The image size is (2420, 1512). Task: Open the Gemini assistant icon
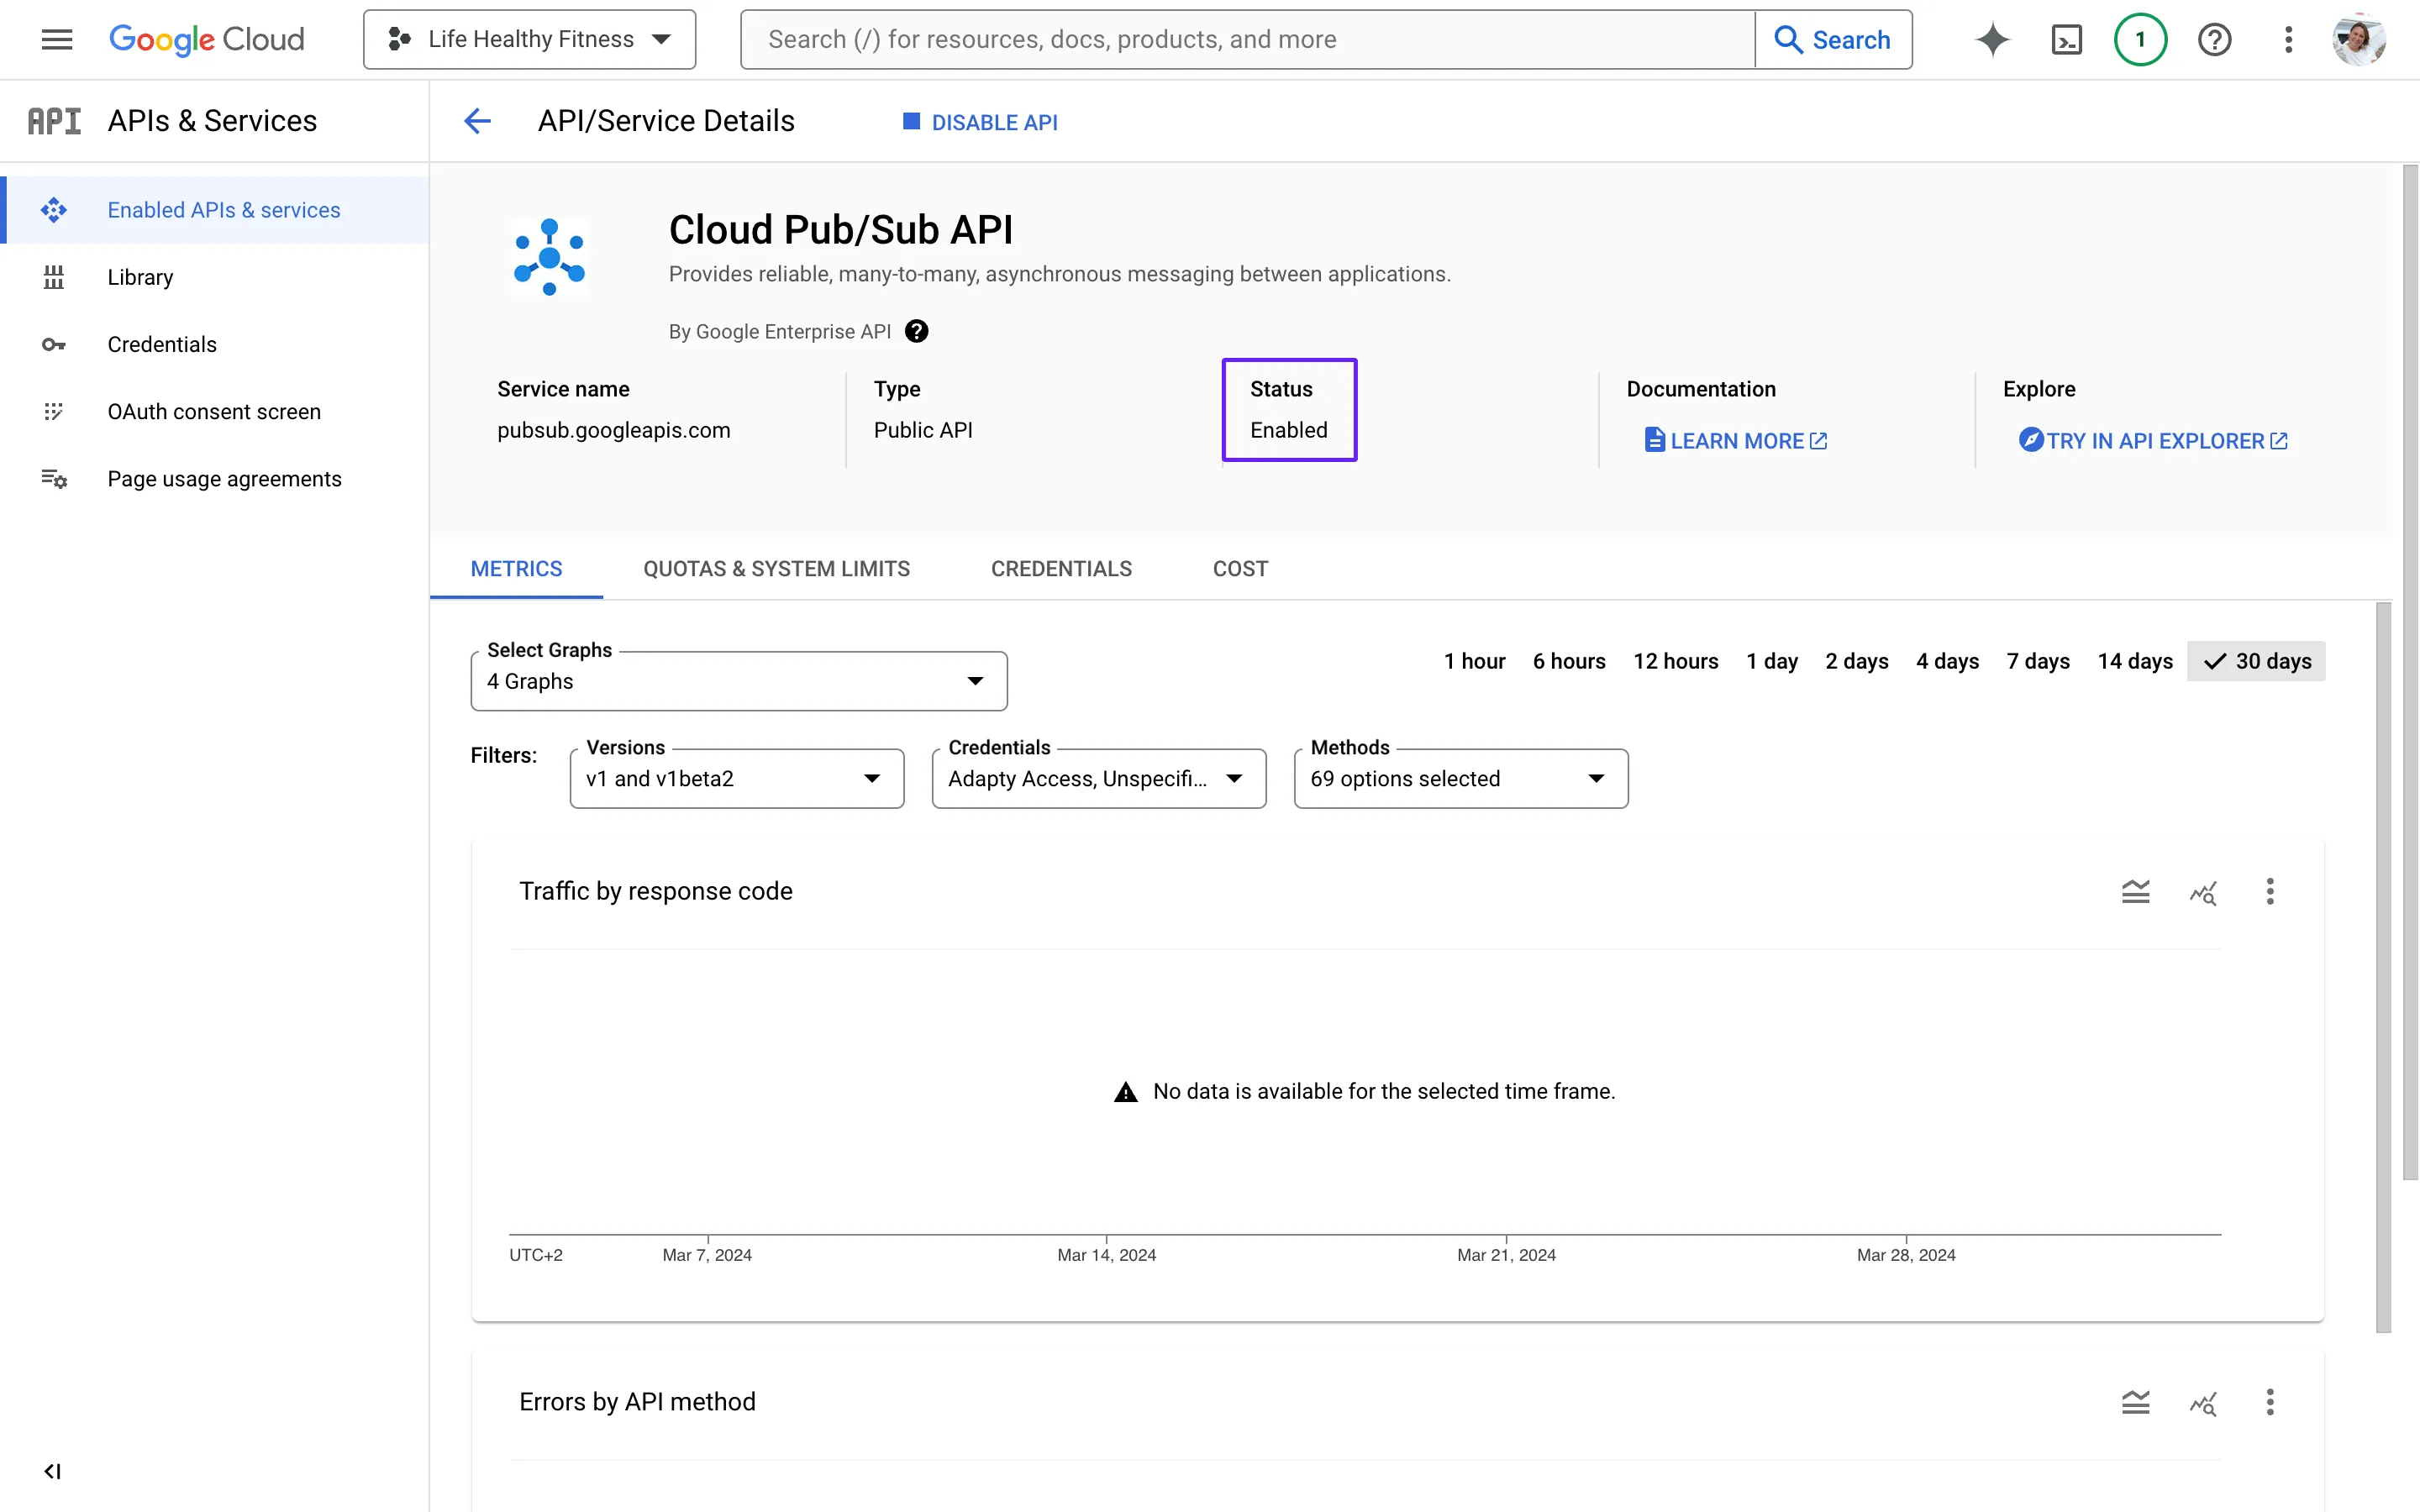(1992, 39)
